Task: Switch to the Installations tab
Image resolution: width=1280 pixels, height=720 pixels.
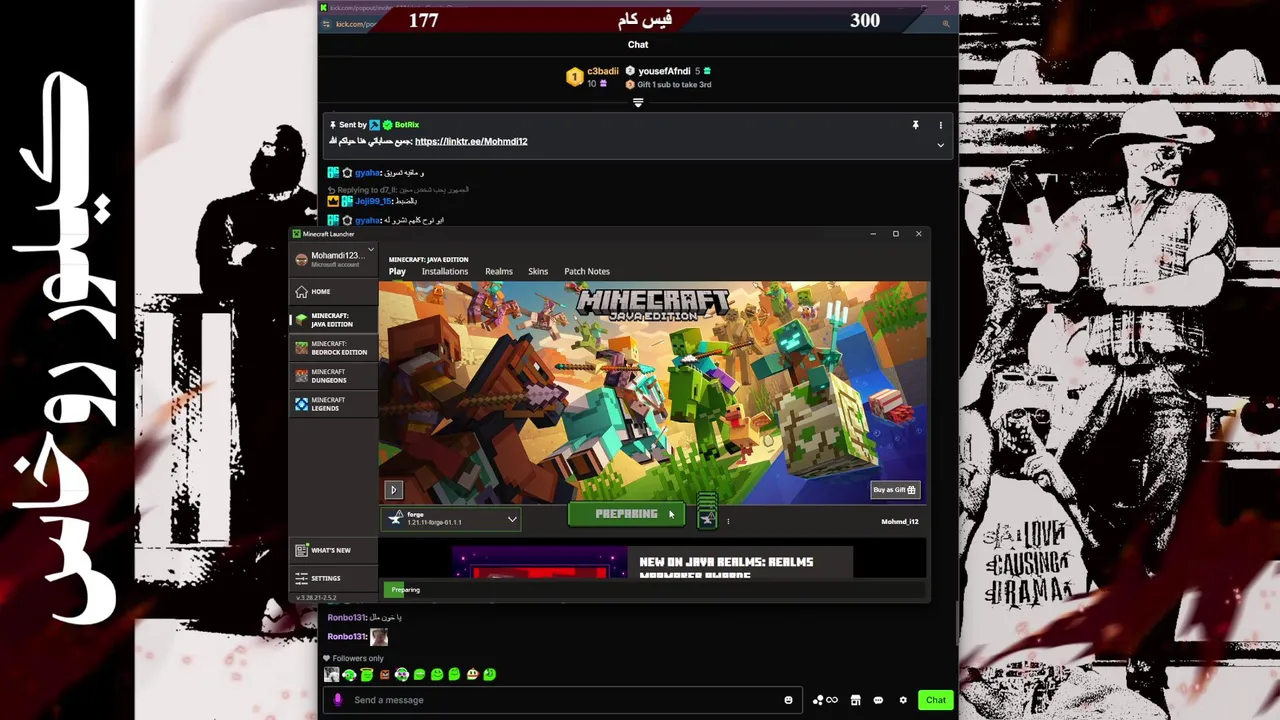Action: 445,271
